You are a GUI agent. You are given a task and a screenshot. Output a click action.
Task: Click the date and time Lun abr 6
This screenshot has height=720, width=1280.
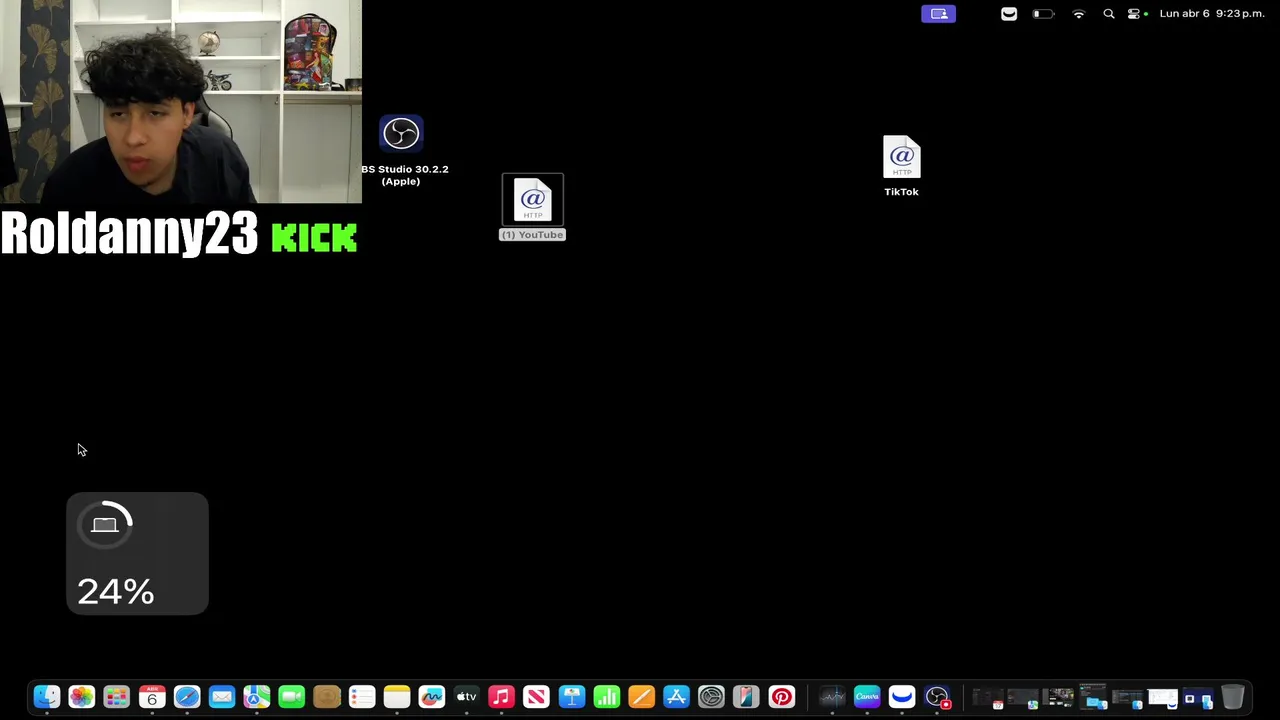click(1212, 14)
